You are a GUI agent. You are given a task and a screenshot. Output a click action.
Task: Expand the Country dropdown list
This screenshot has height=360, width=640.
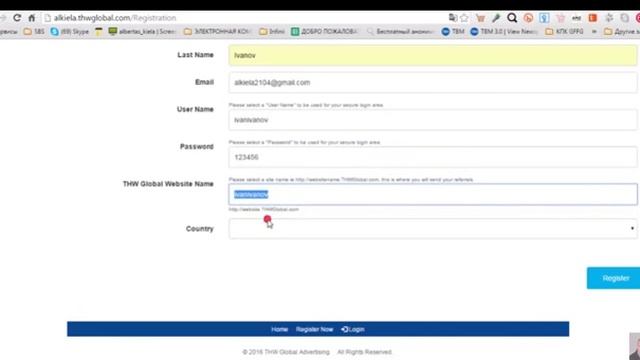pos(433,229)
